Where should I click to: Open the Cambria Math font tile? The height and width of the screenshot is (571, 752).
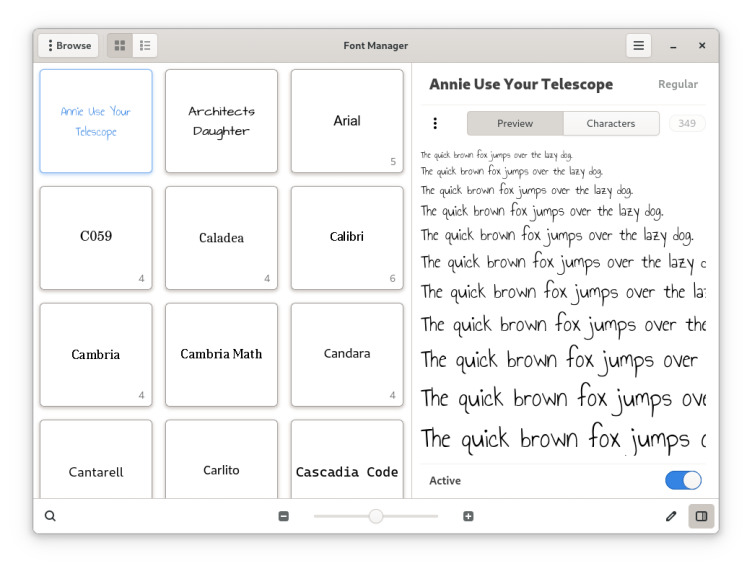221,354
